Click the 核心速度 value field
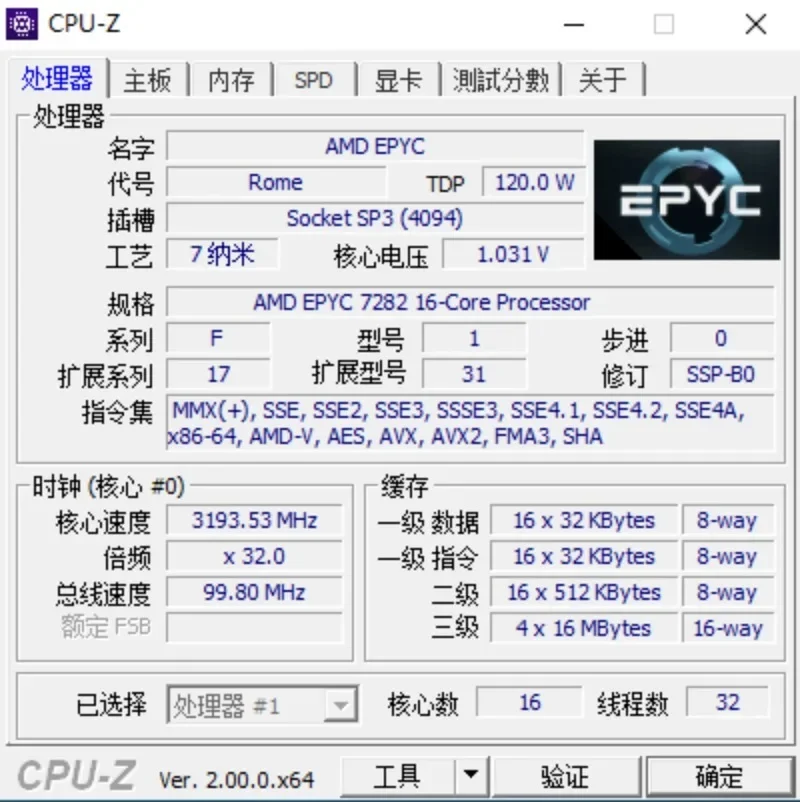Screen dimensions: 800x802 point(255,520)
